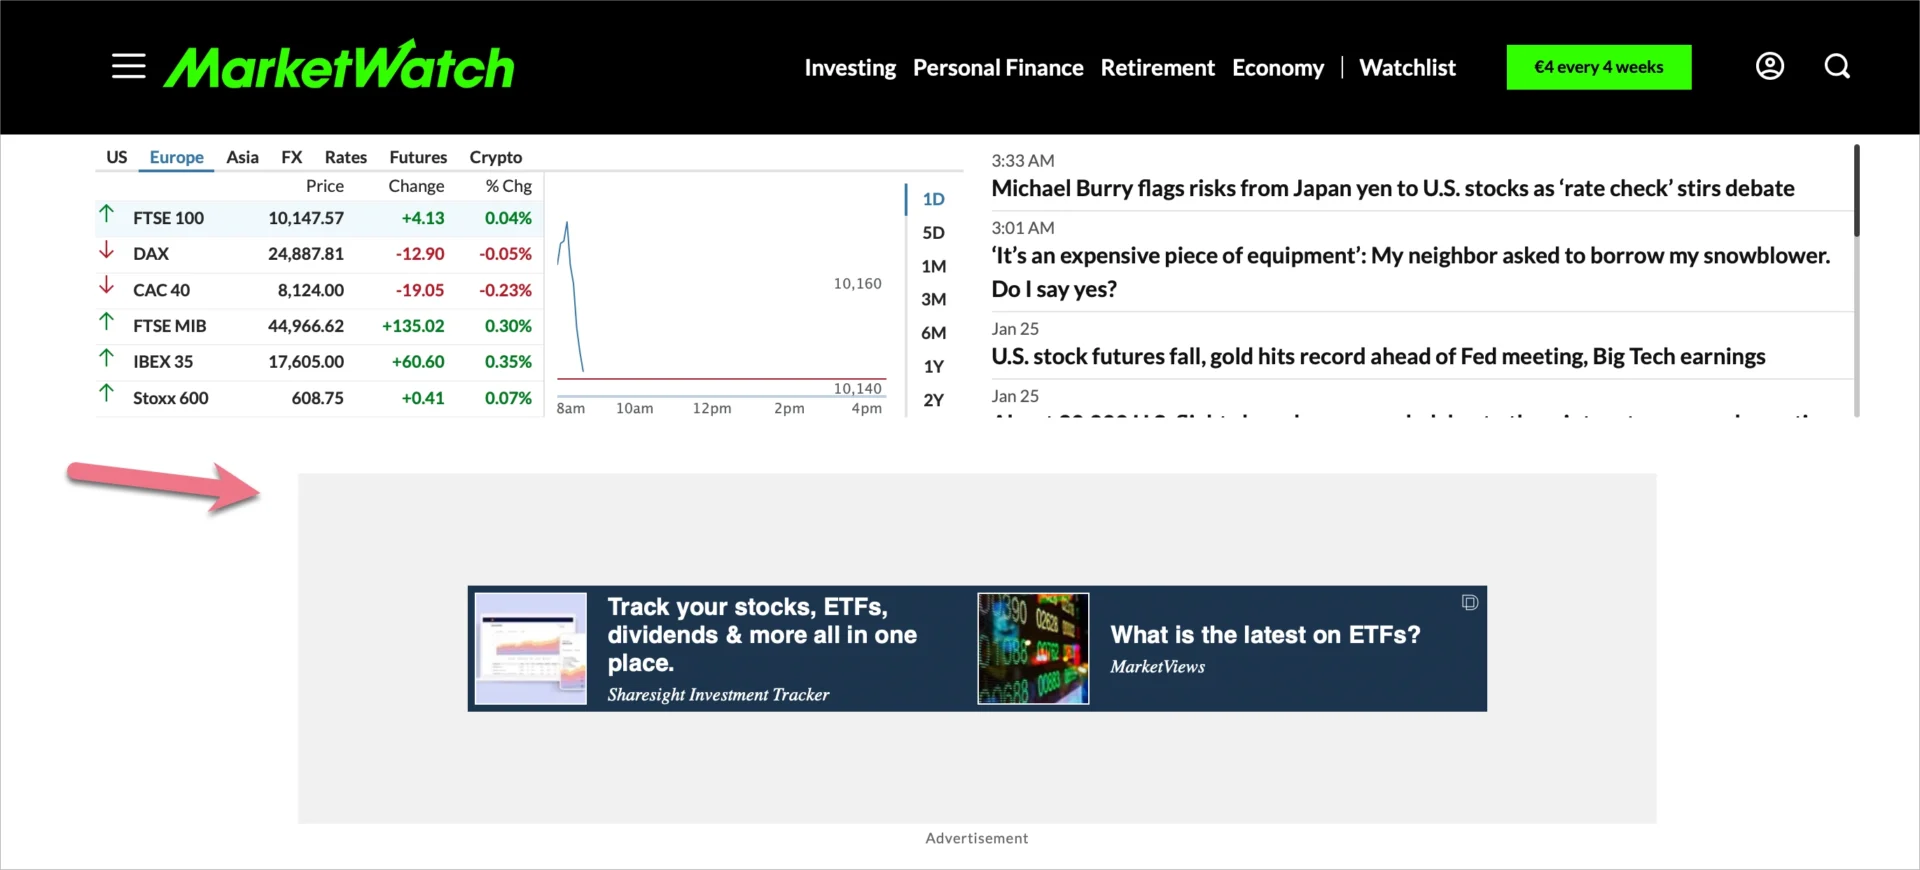Viewport: 1920px width, 870px height.
Task: Click the MarketWatch logo
Action: (x=339, y=66)
